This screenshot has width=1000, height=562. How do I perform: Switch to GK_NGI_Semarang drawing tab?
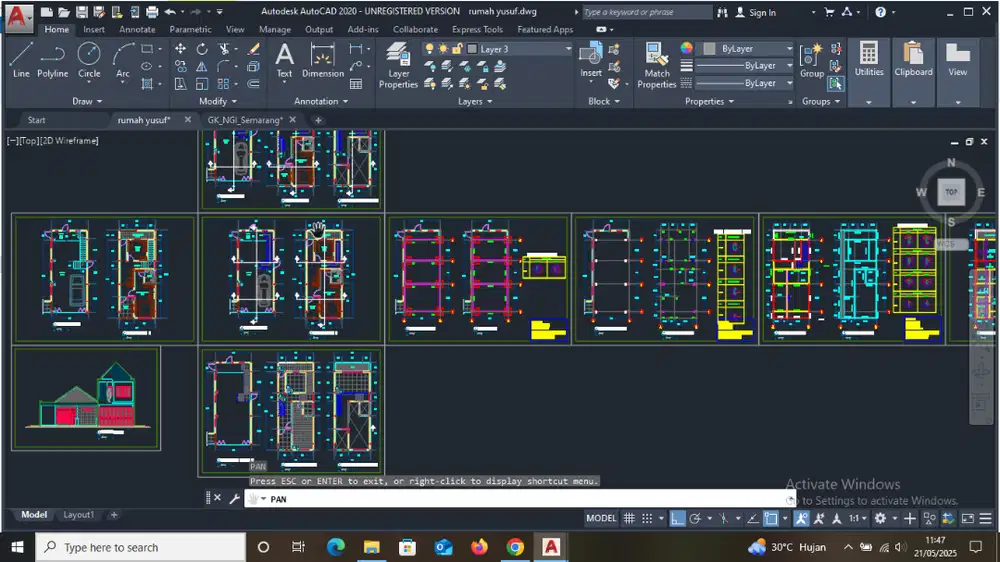[245, 120]
